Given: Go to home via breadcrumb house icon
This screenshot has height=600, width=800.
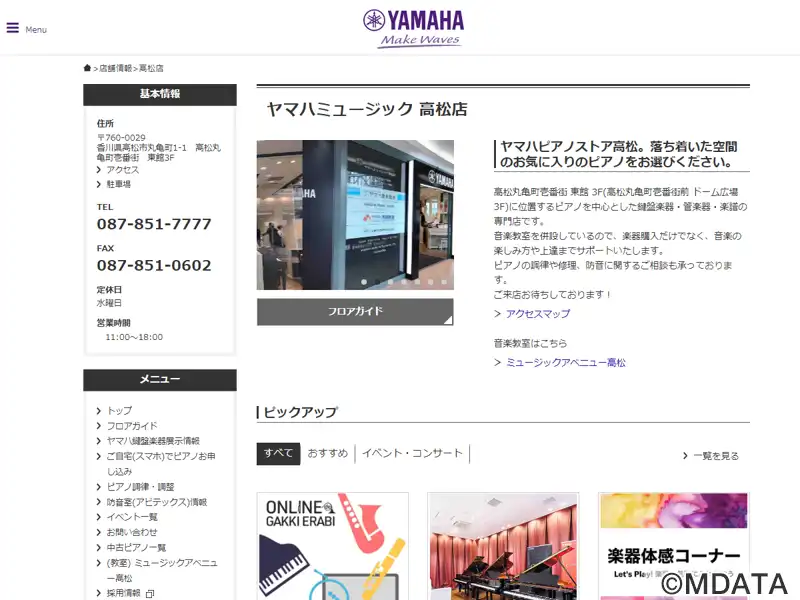Looking at the screenshot, I should coord(87,68).
